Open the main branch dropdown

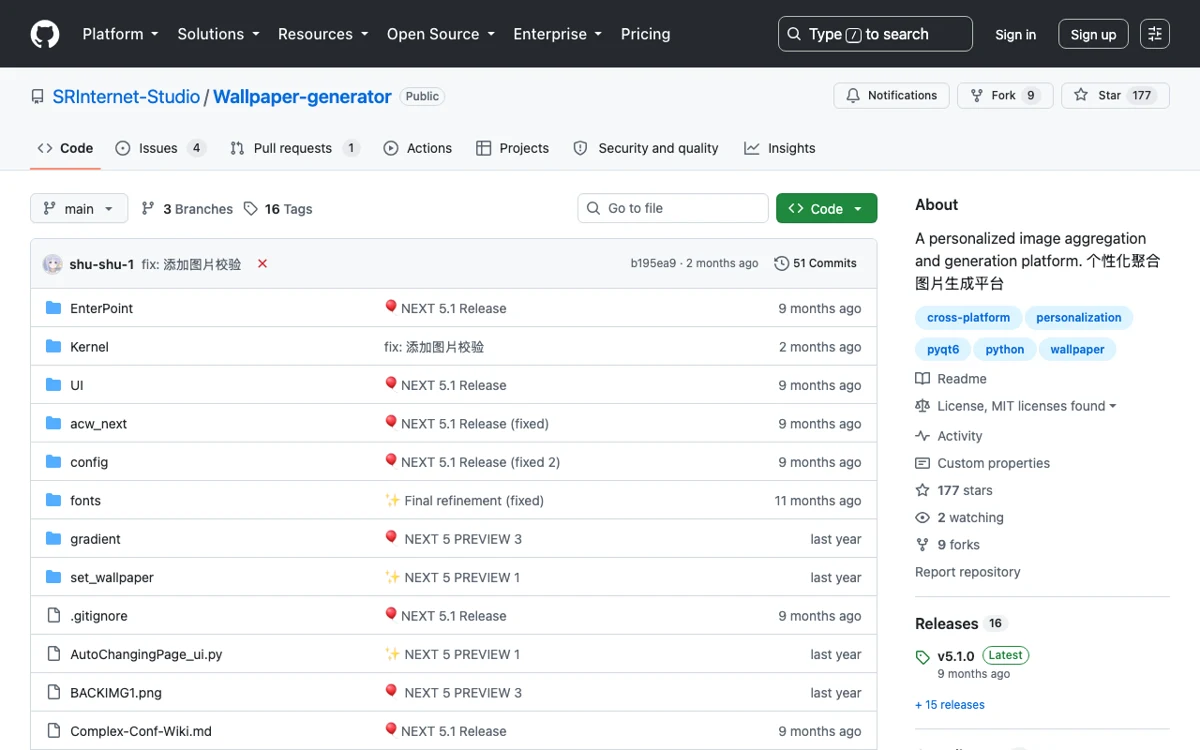pyautogui.click(x=79, y=209)
